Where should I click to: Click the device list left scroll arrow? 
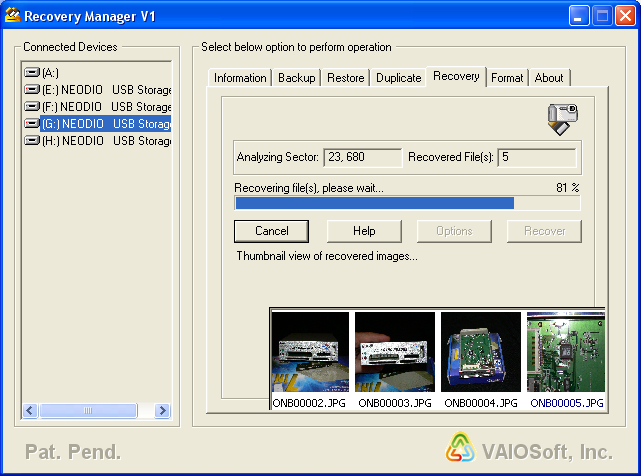30,410
